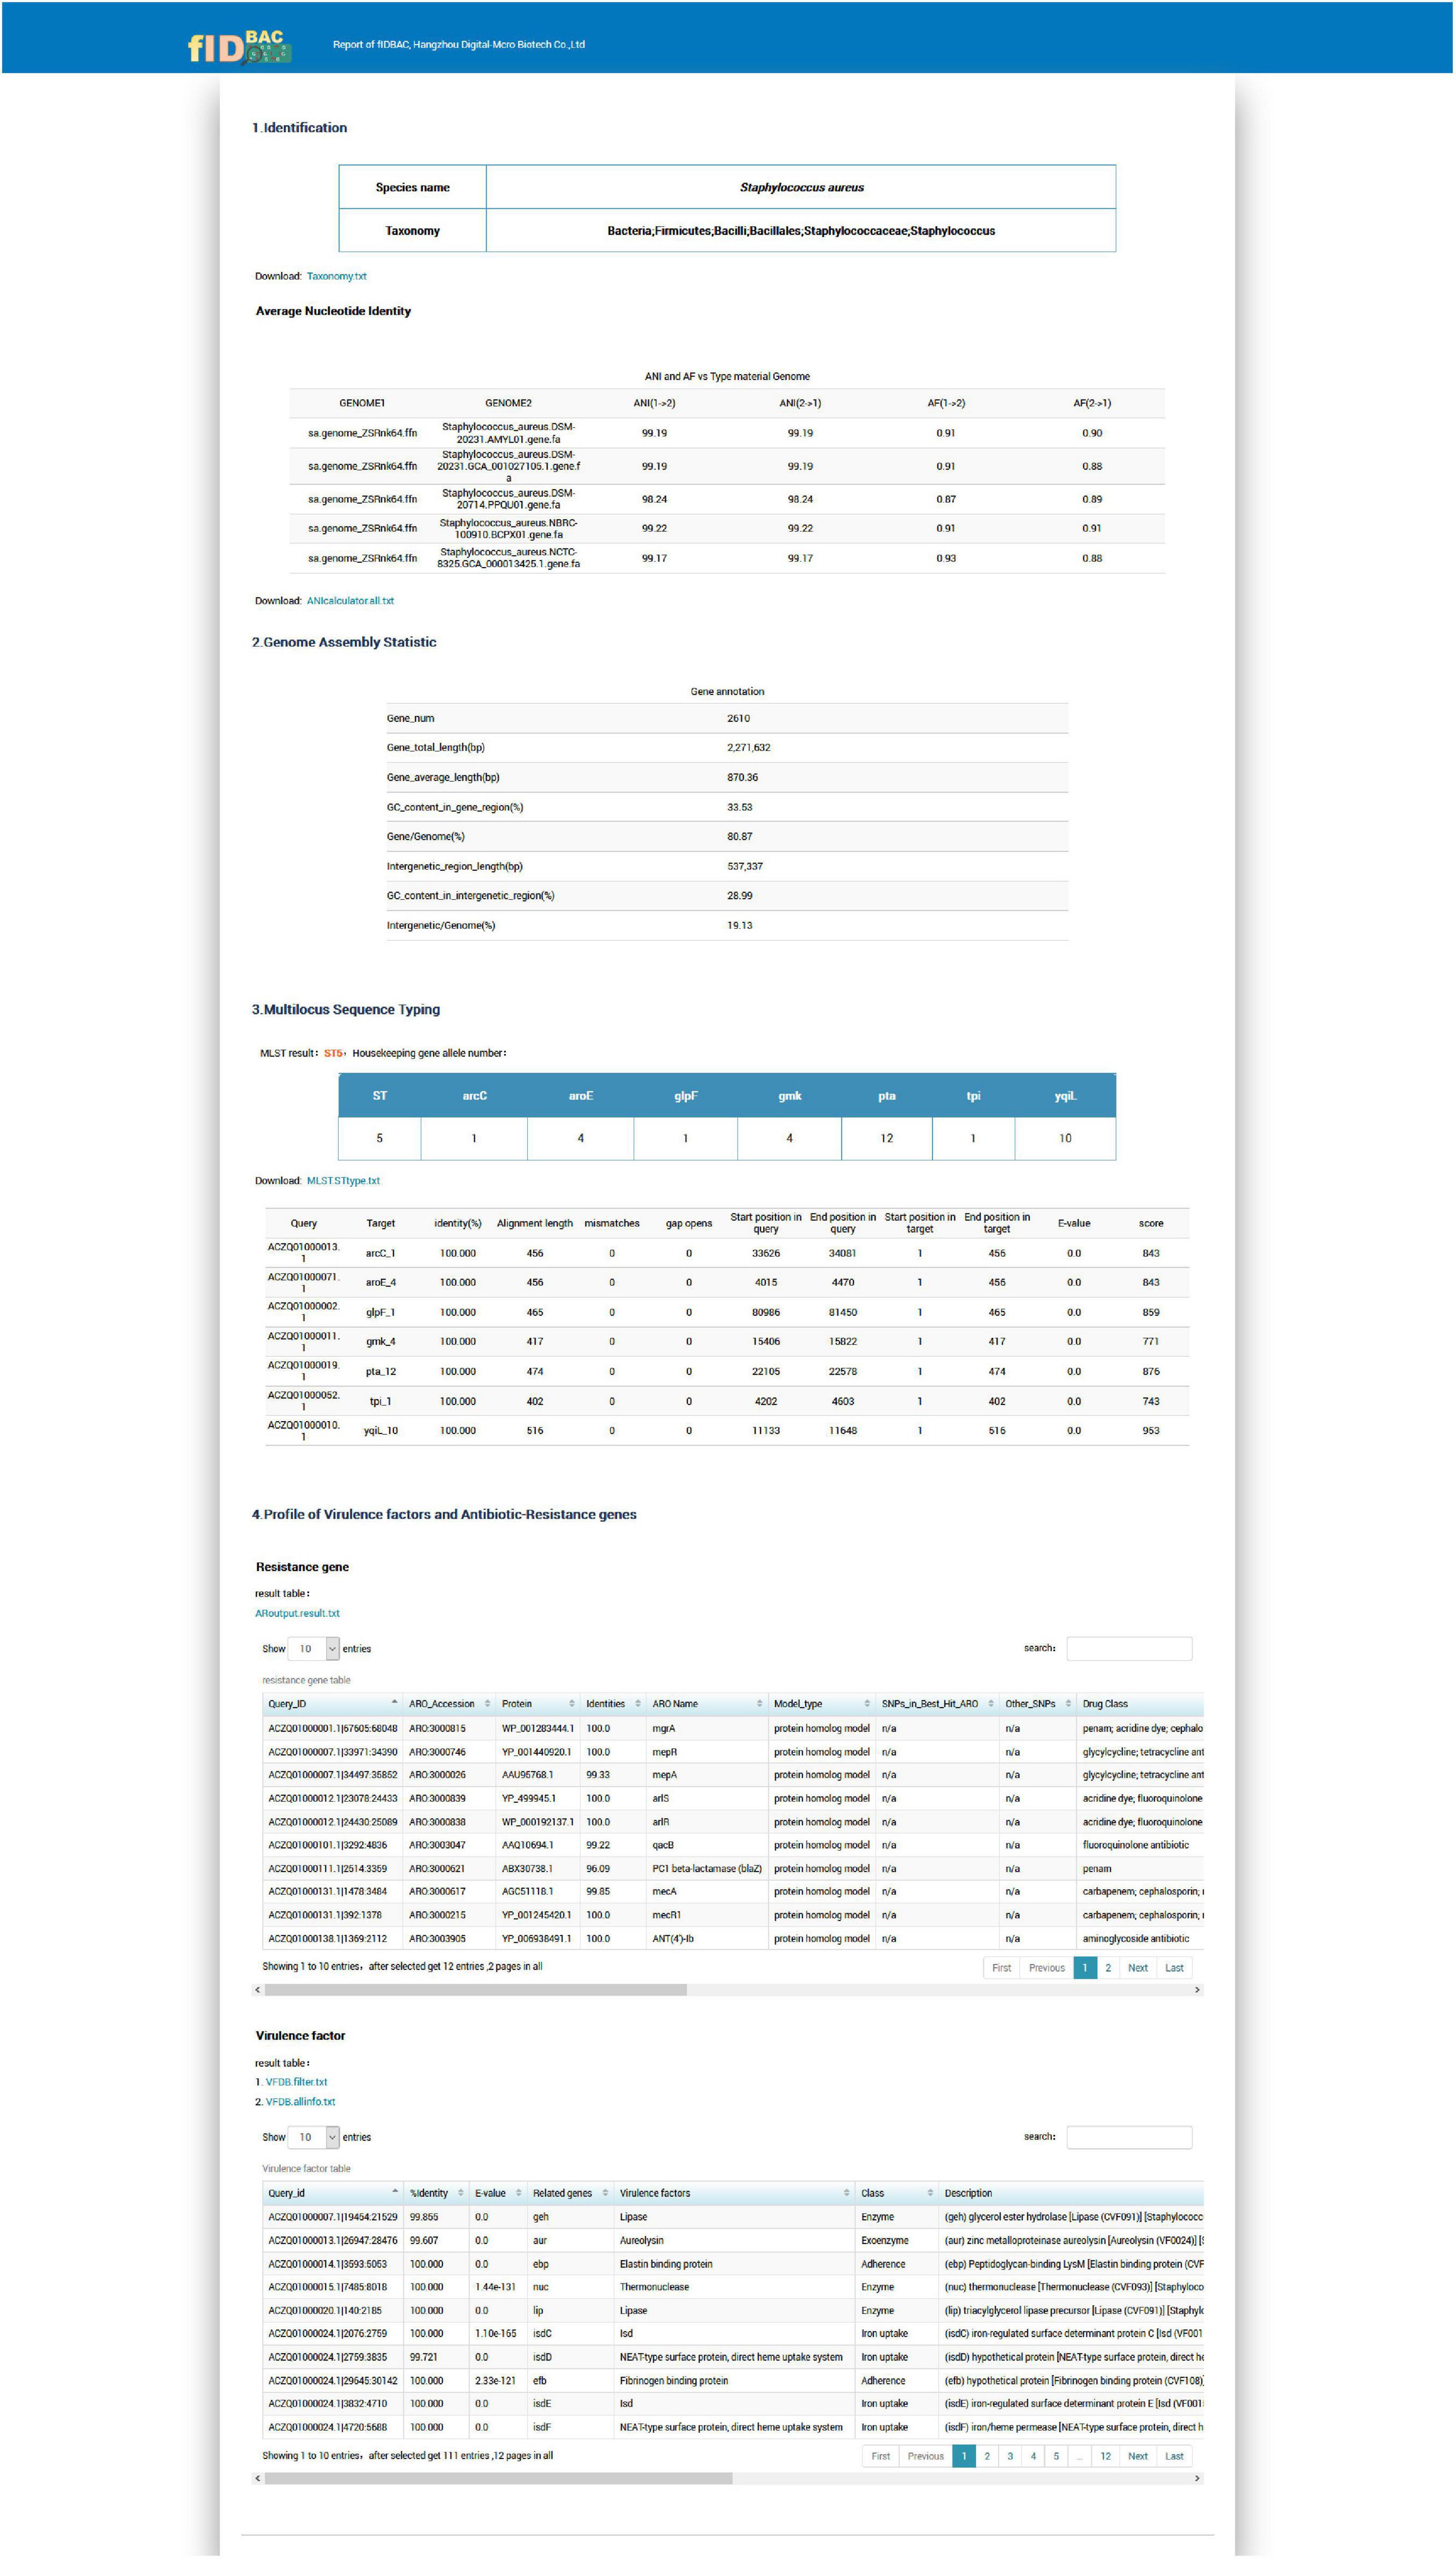The image size is (1456, 2559).
Task: Click the report title text in header
Action: 459,45
